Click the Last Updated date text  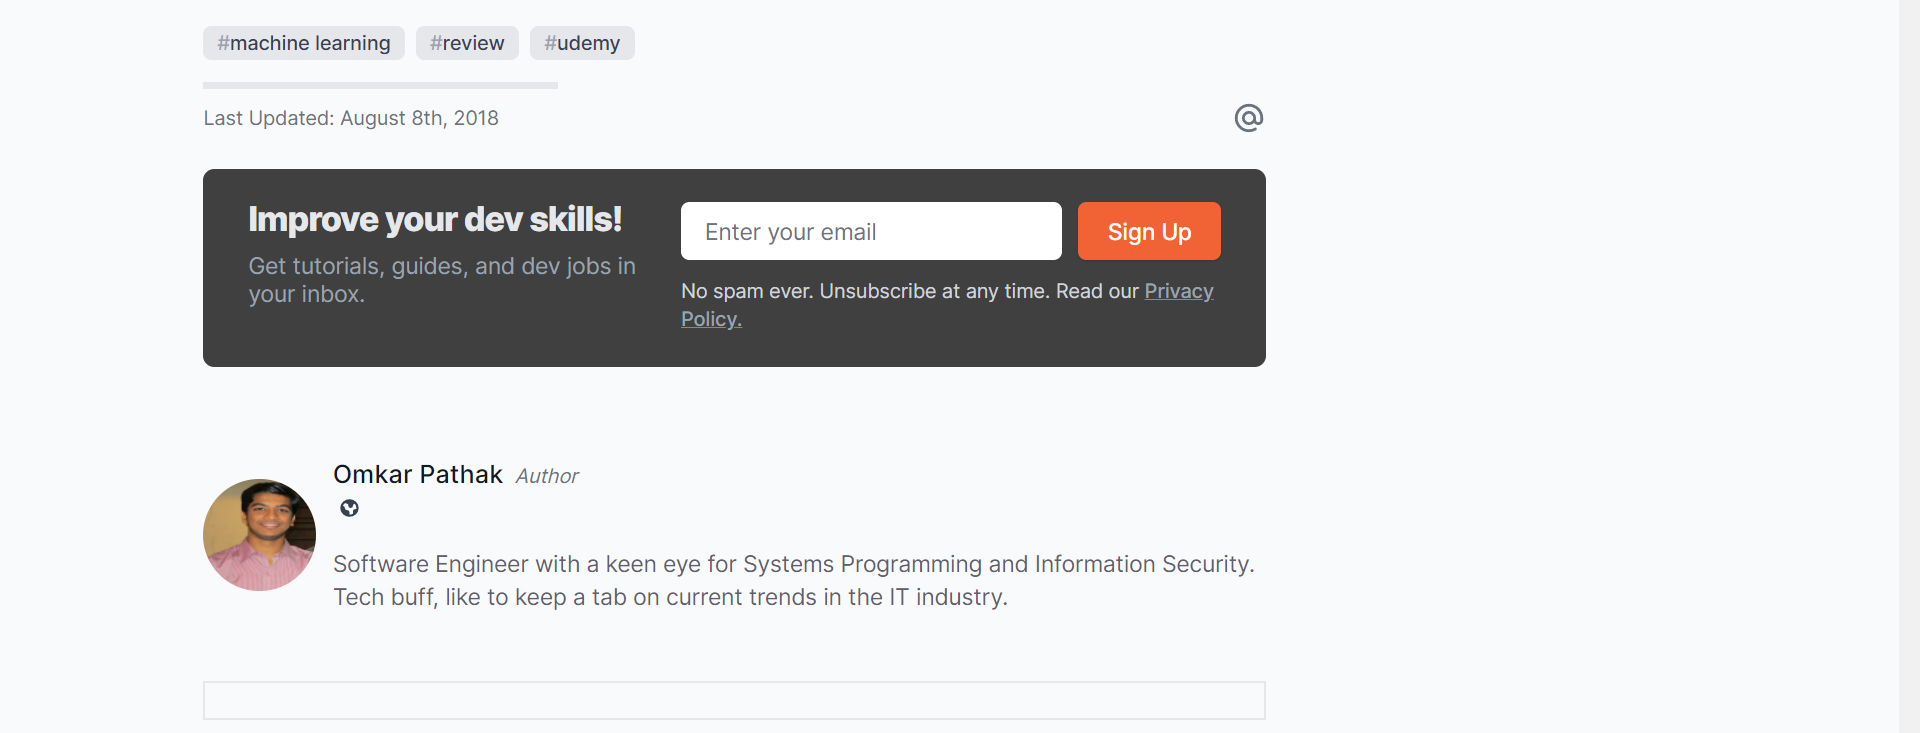click(351, 118)
